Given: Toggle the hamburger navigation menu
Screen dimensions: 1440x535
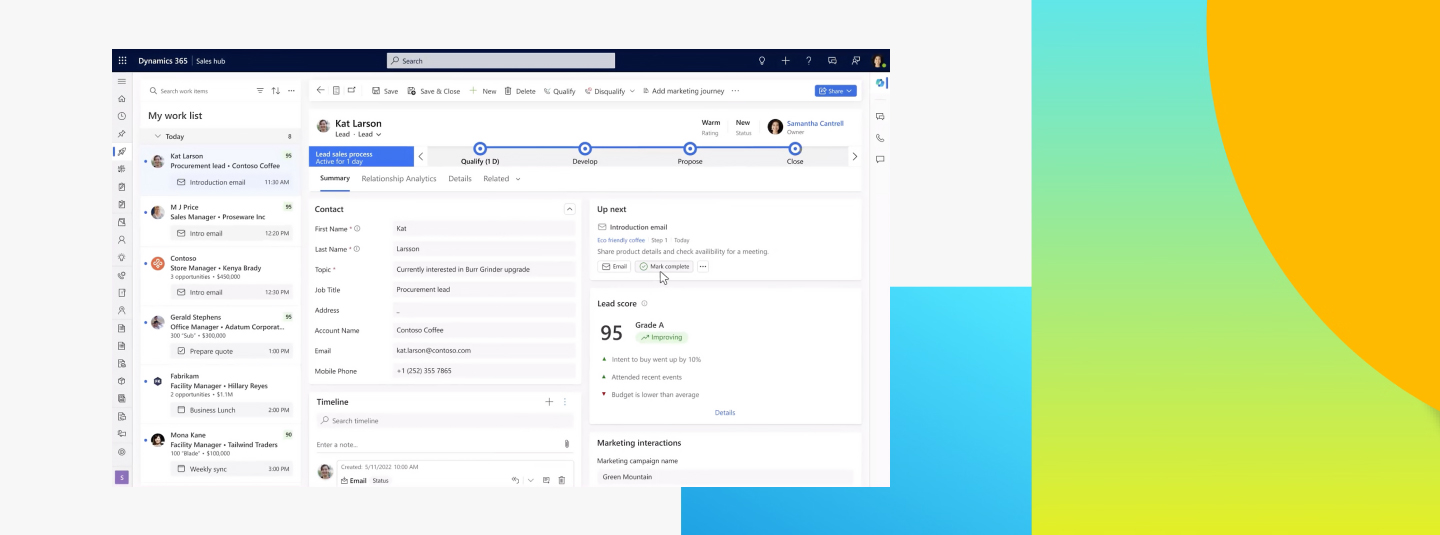Looking at the screenshot, I should [122, 81].
